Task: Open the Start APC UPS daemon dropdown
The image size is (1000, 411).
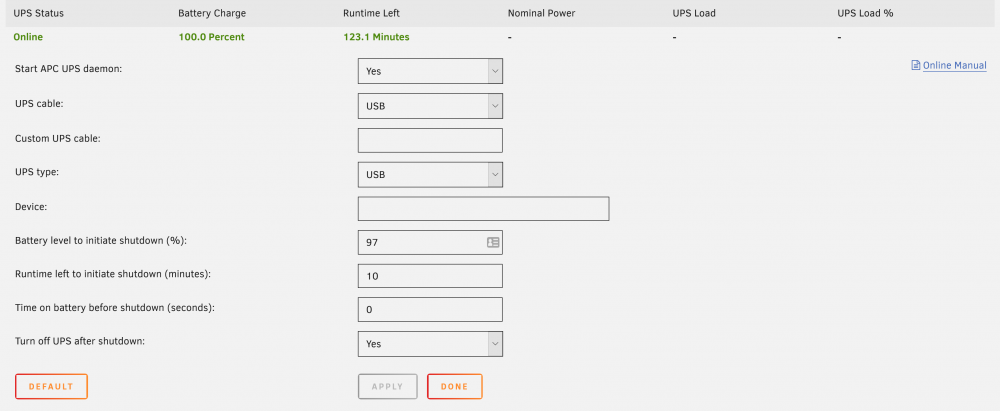Action: tap(430, 71)
